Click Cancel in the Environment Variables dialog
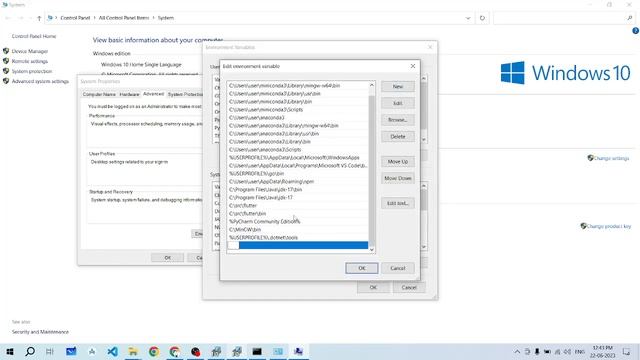 (x=409, y=287)
